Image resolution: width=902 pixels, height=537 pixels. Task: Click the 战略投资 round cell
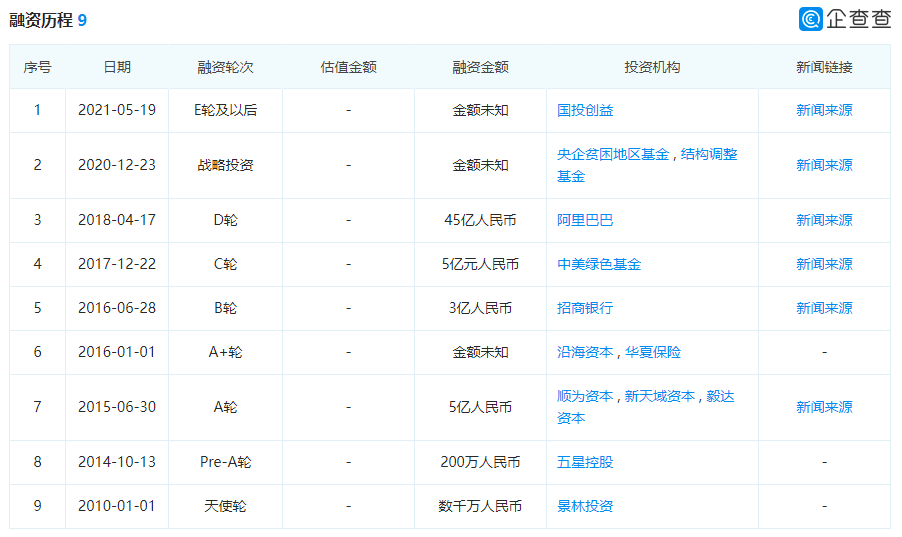(x=225, y=165)
